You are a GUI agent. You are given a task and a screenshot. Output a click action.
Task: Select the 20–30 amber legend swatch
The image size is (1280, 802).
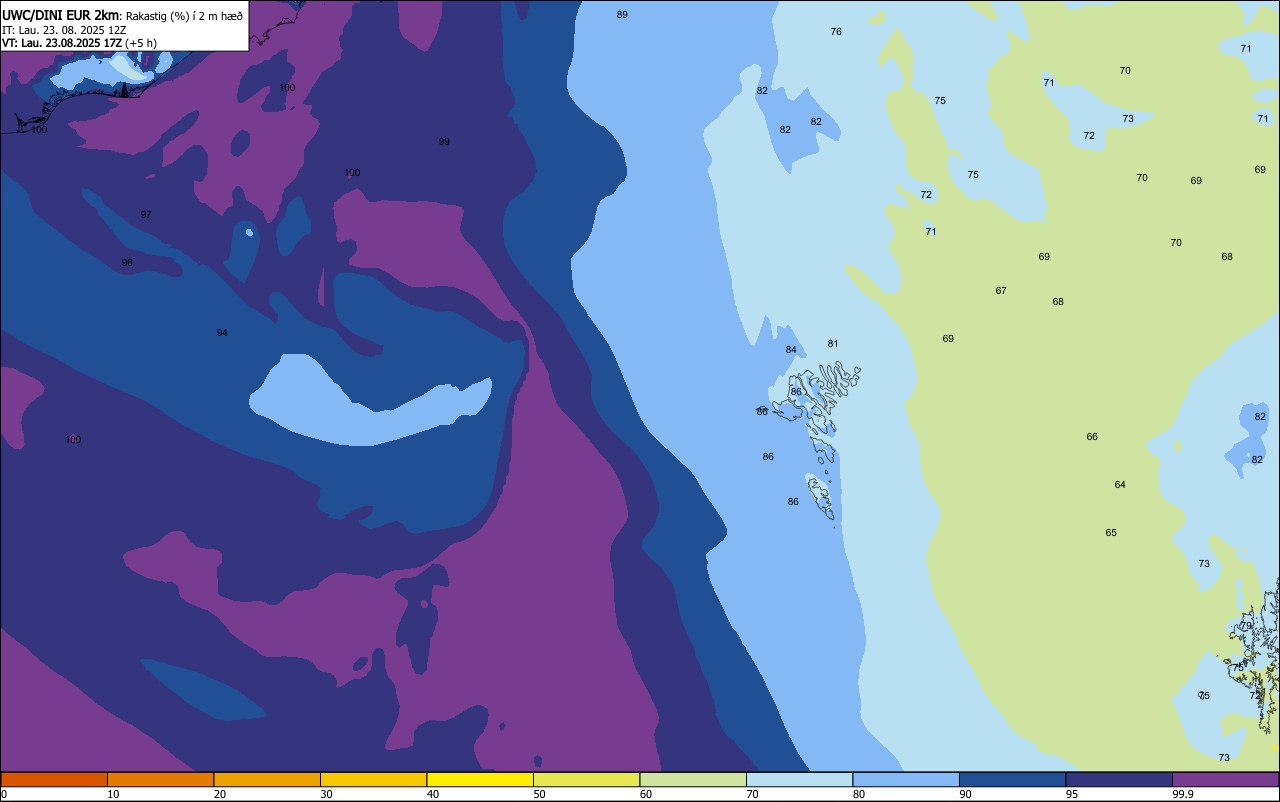point(267,779)
